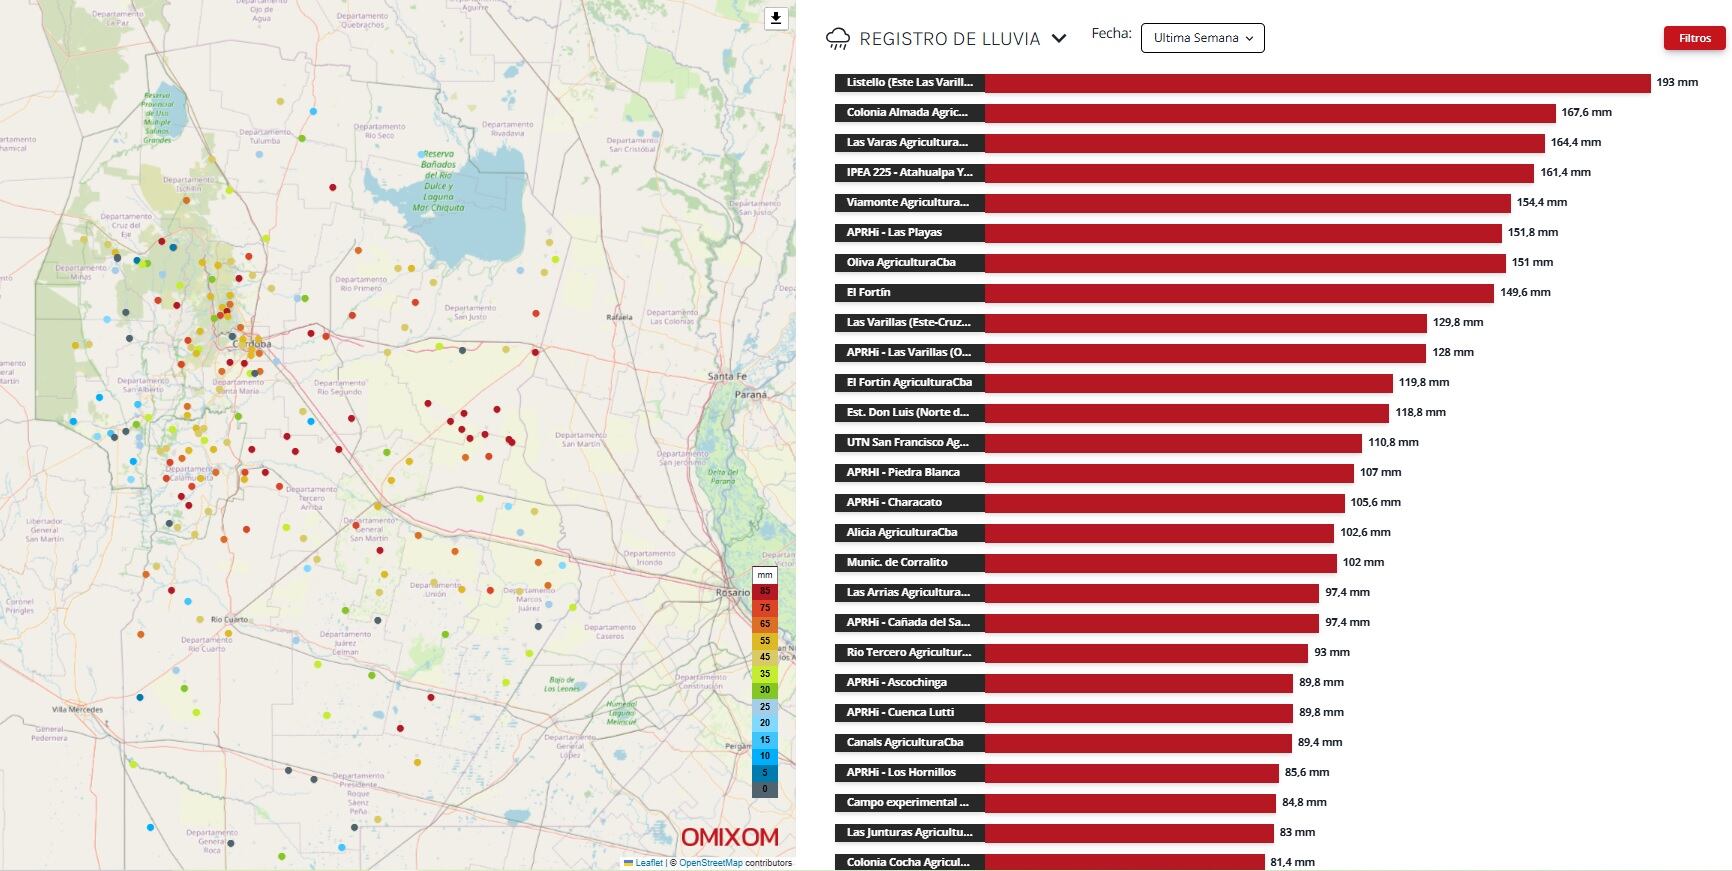Click the 164,4 mm value
Screen dimensions: 1732x871
pyautogui.click(x=1575, y=143)
